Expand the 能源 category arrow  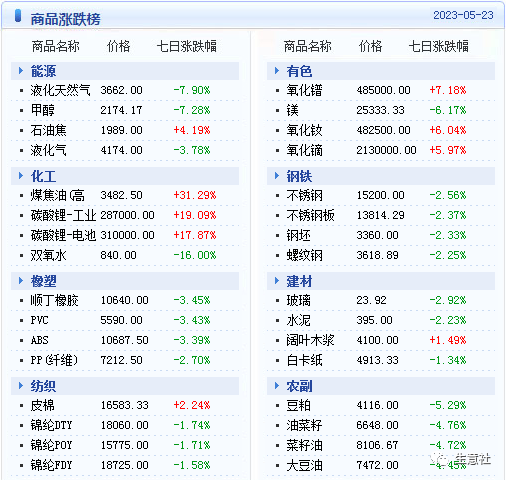(21, 71)
